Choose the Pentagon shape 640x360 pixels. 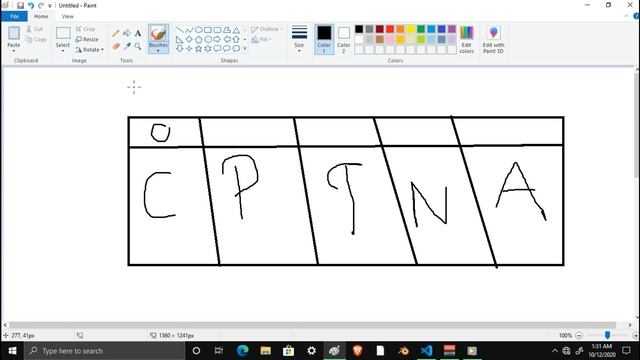(x=198, y=40)
